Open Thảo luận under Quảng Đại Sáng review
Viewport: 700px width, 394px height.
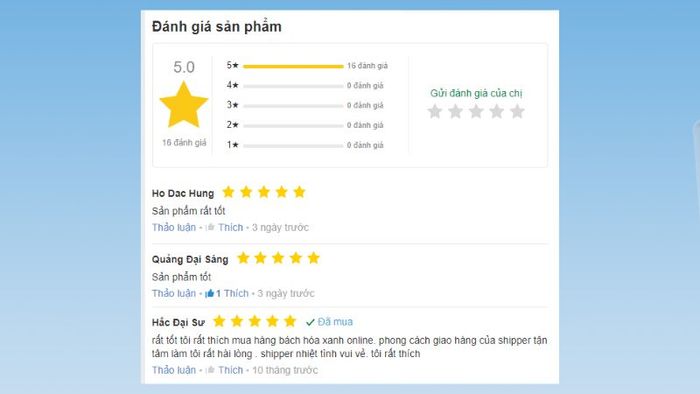(174, 294)
